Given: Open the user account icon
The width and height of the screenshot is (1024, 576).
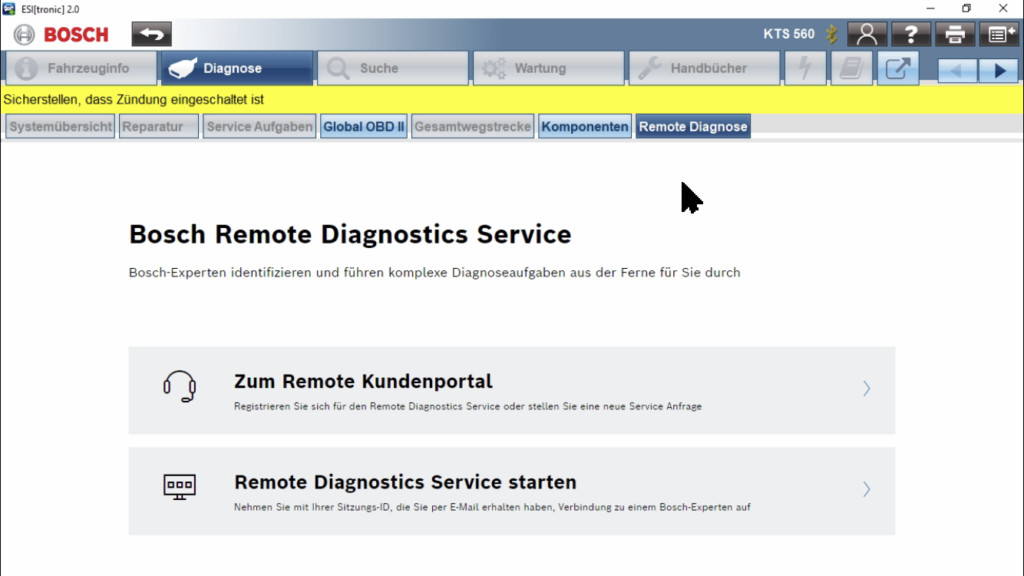Looking at the screenshot, I should 867,34.
